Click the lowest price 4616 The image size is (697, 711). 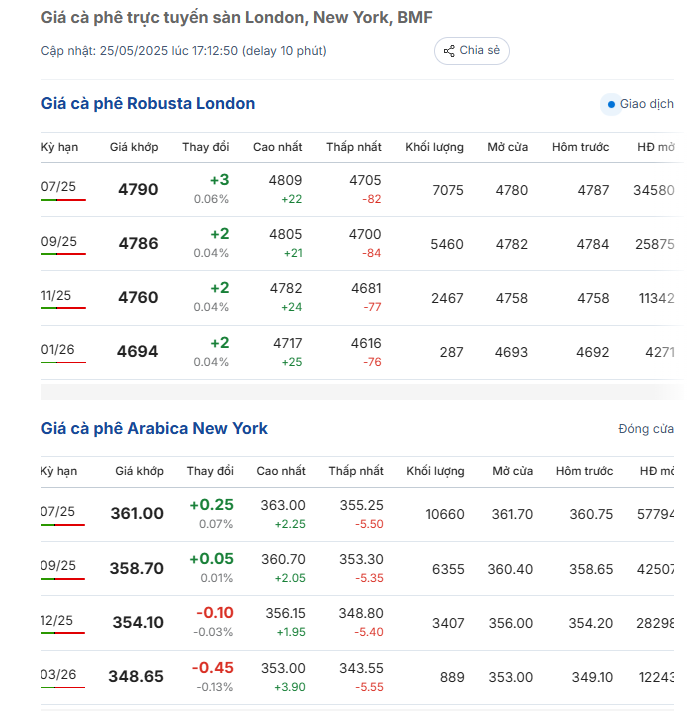point(366,343)
